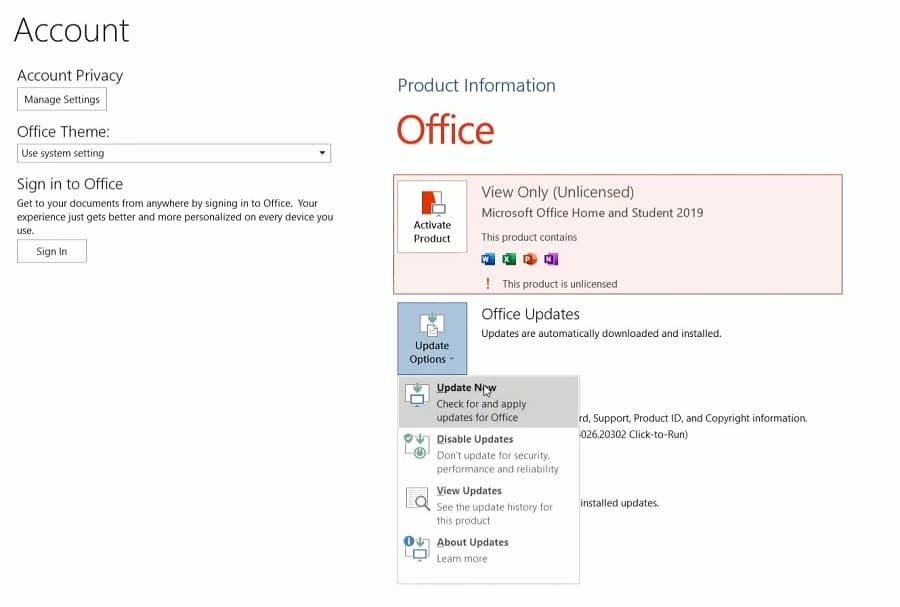Click the Word app icon
Viewport: 900px width, 607px height.
pyautogui.click(x=488, y=259)
